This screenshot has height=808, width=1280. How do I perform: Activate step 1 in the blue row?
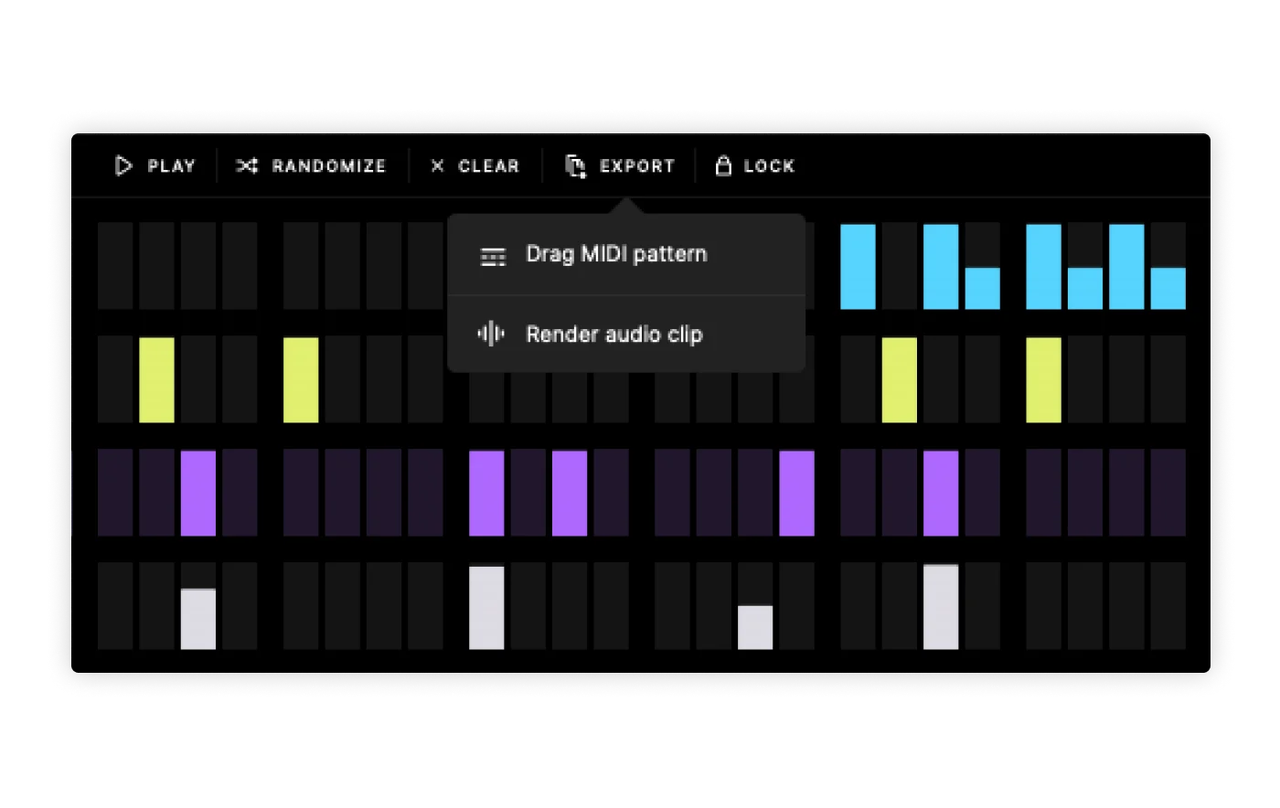click(x=115, y=266)
